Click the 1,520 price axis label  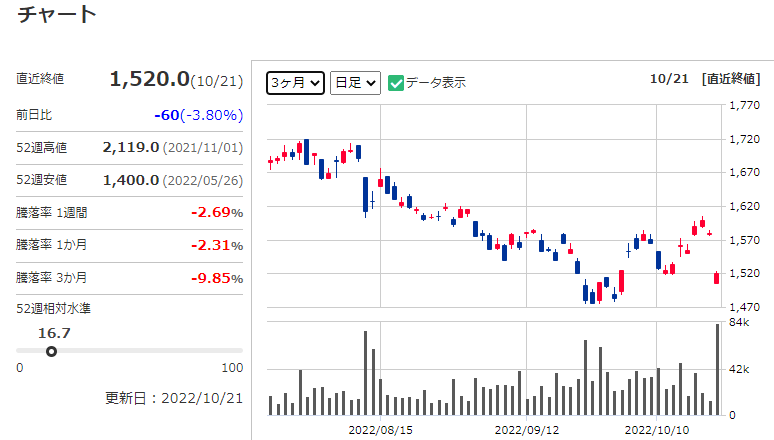tap(744, 273)
